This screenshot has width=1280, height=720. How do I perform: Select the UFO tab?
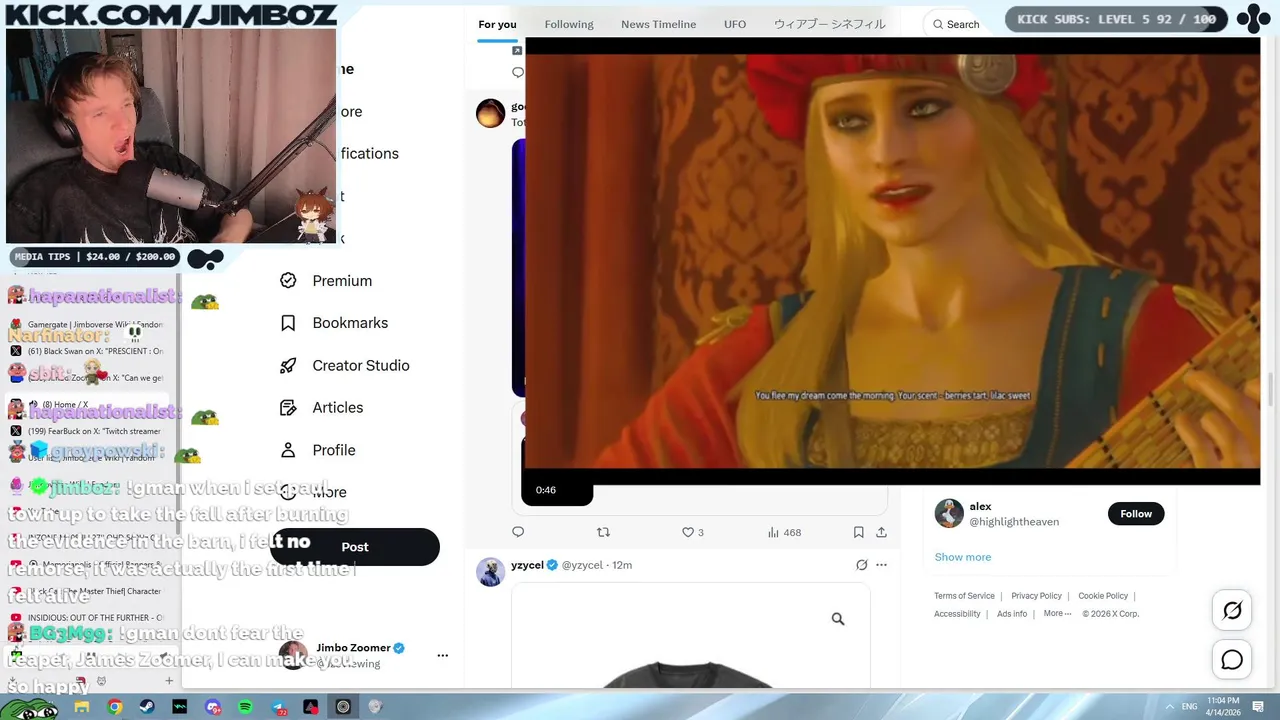click(x=735, y=24)
